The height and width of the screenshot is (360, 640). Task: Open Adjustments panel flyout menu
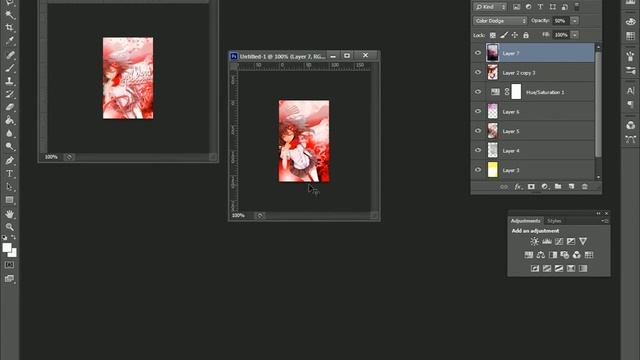tap(604, 221)
